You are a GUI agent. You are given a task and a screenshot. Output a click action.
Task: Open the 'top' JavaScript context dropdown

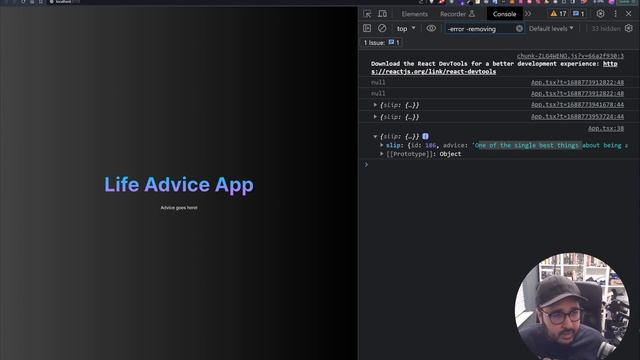coord(406,29)
